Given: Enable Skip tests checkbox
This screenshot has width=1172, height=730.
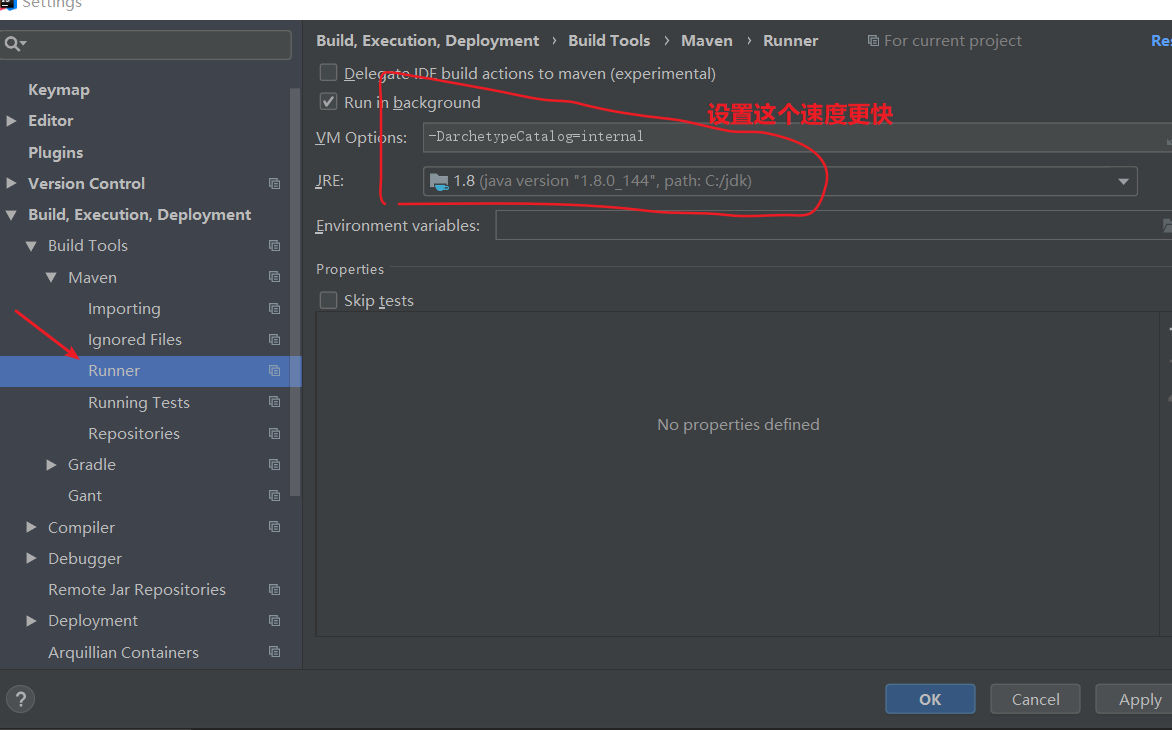Looking at the screenshot, I should click(328, 301).
